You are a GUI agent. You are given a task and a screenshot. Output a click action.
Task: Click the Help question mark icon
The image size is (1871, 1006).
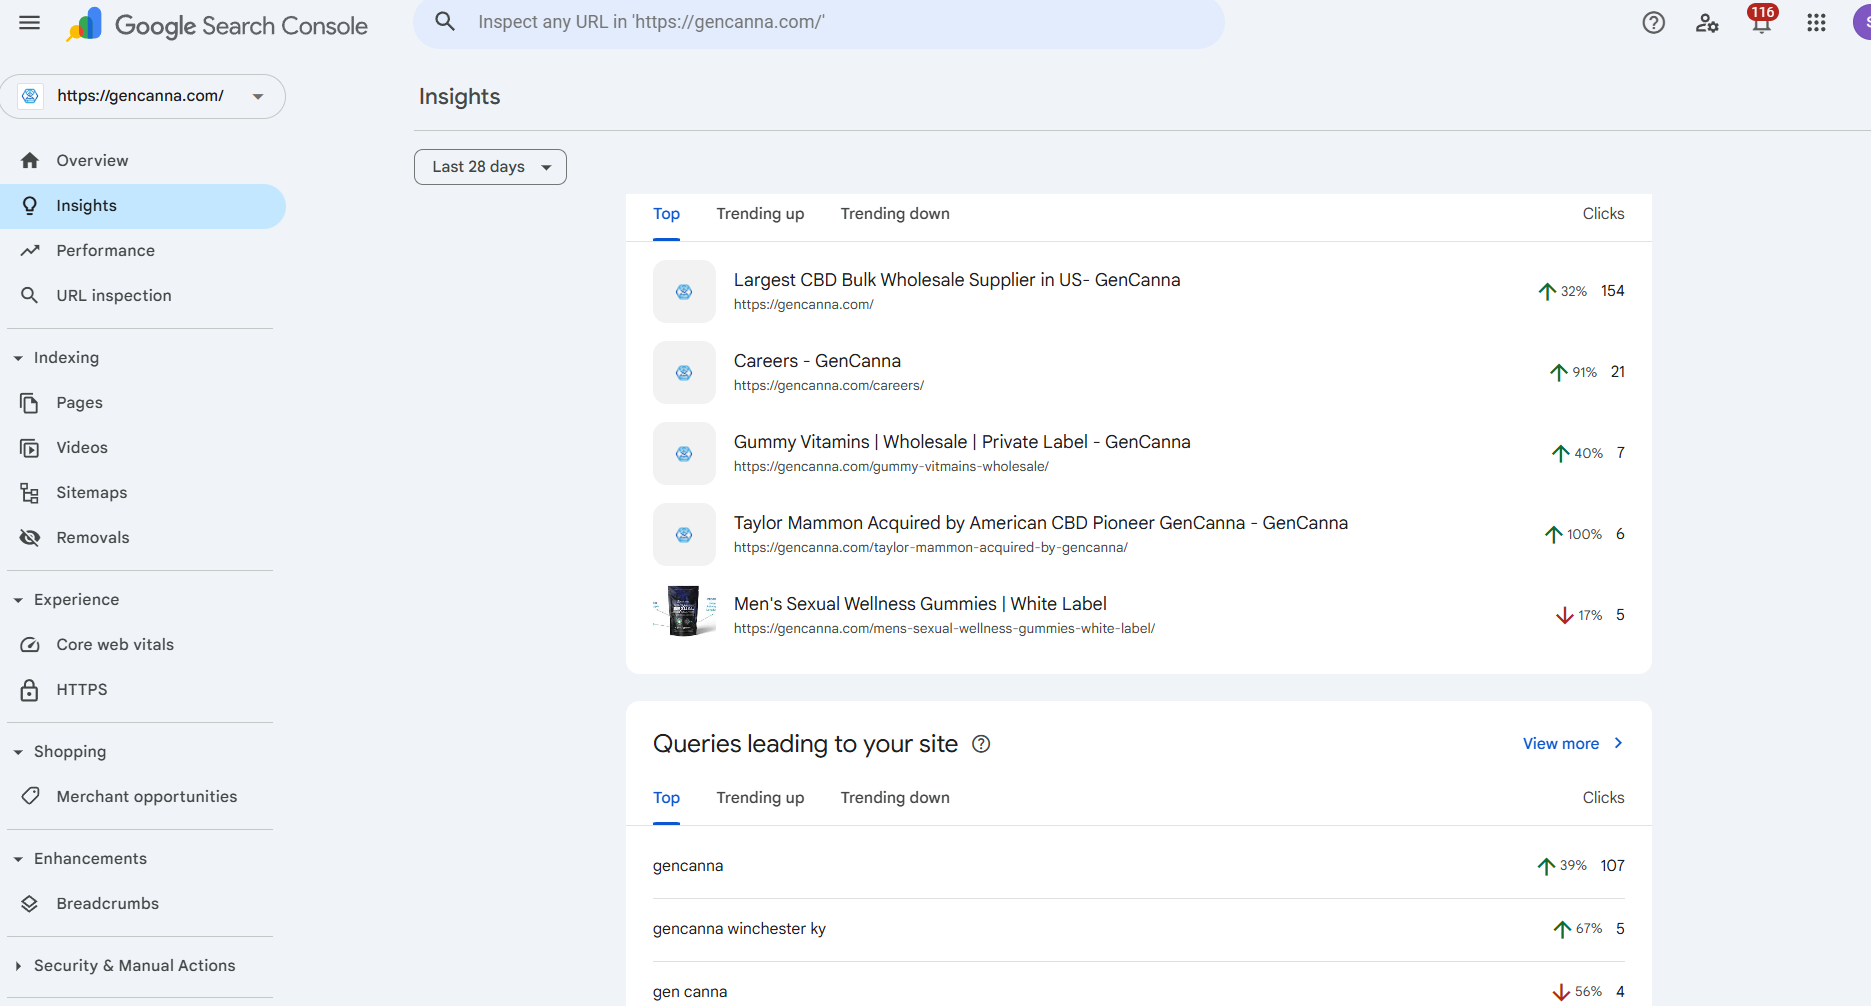point(1653,23)
